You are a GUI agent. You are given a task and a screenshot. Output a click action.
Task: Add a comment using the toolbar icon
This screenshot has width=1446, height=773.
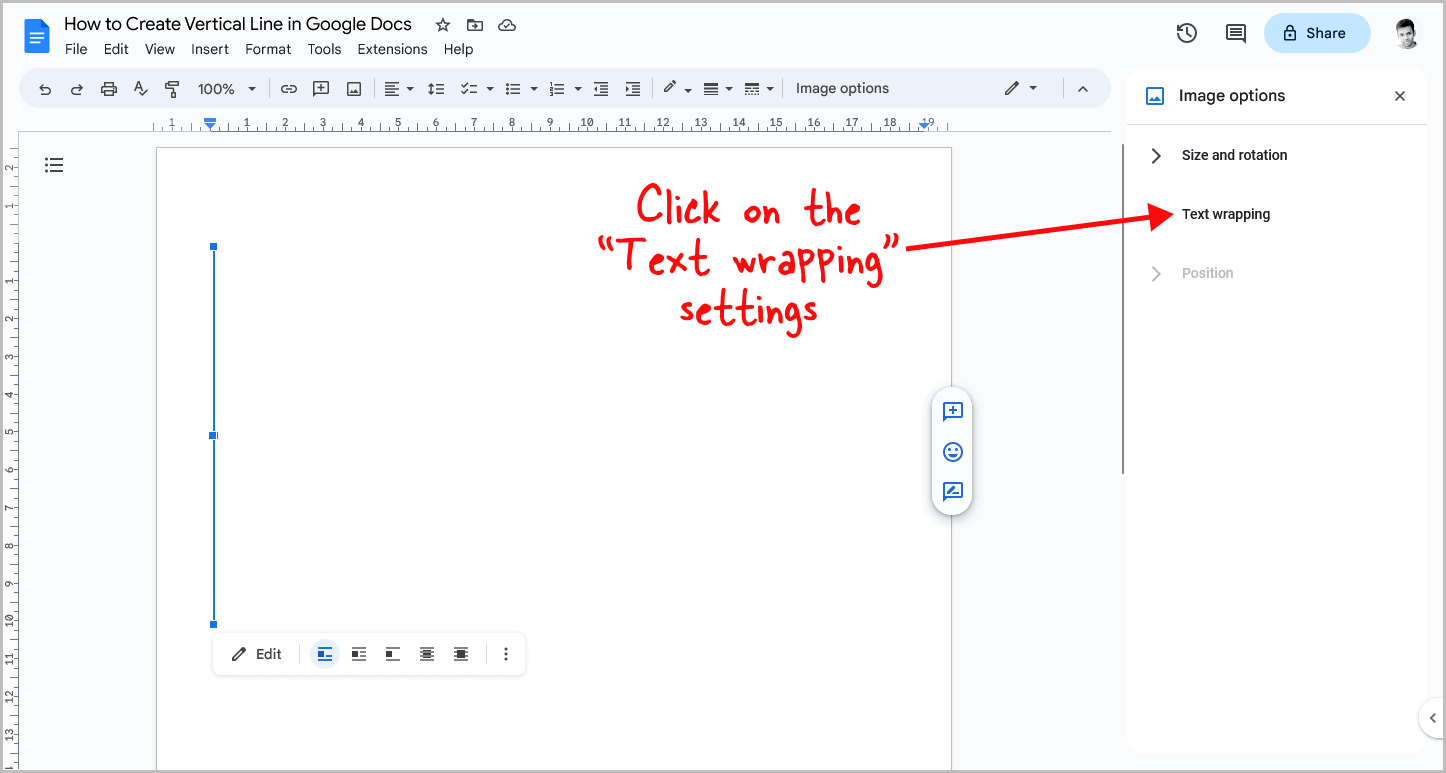pyautogui.click(x=321, y=88)
